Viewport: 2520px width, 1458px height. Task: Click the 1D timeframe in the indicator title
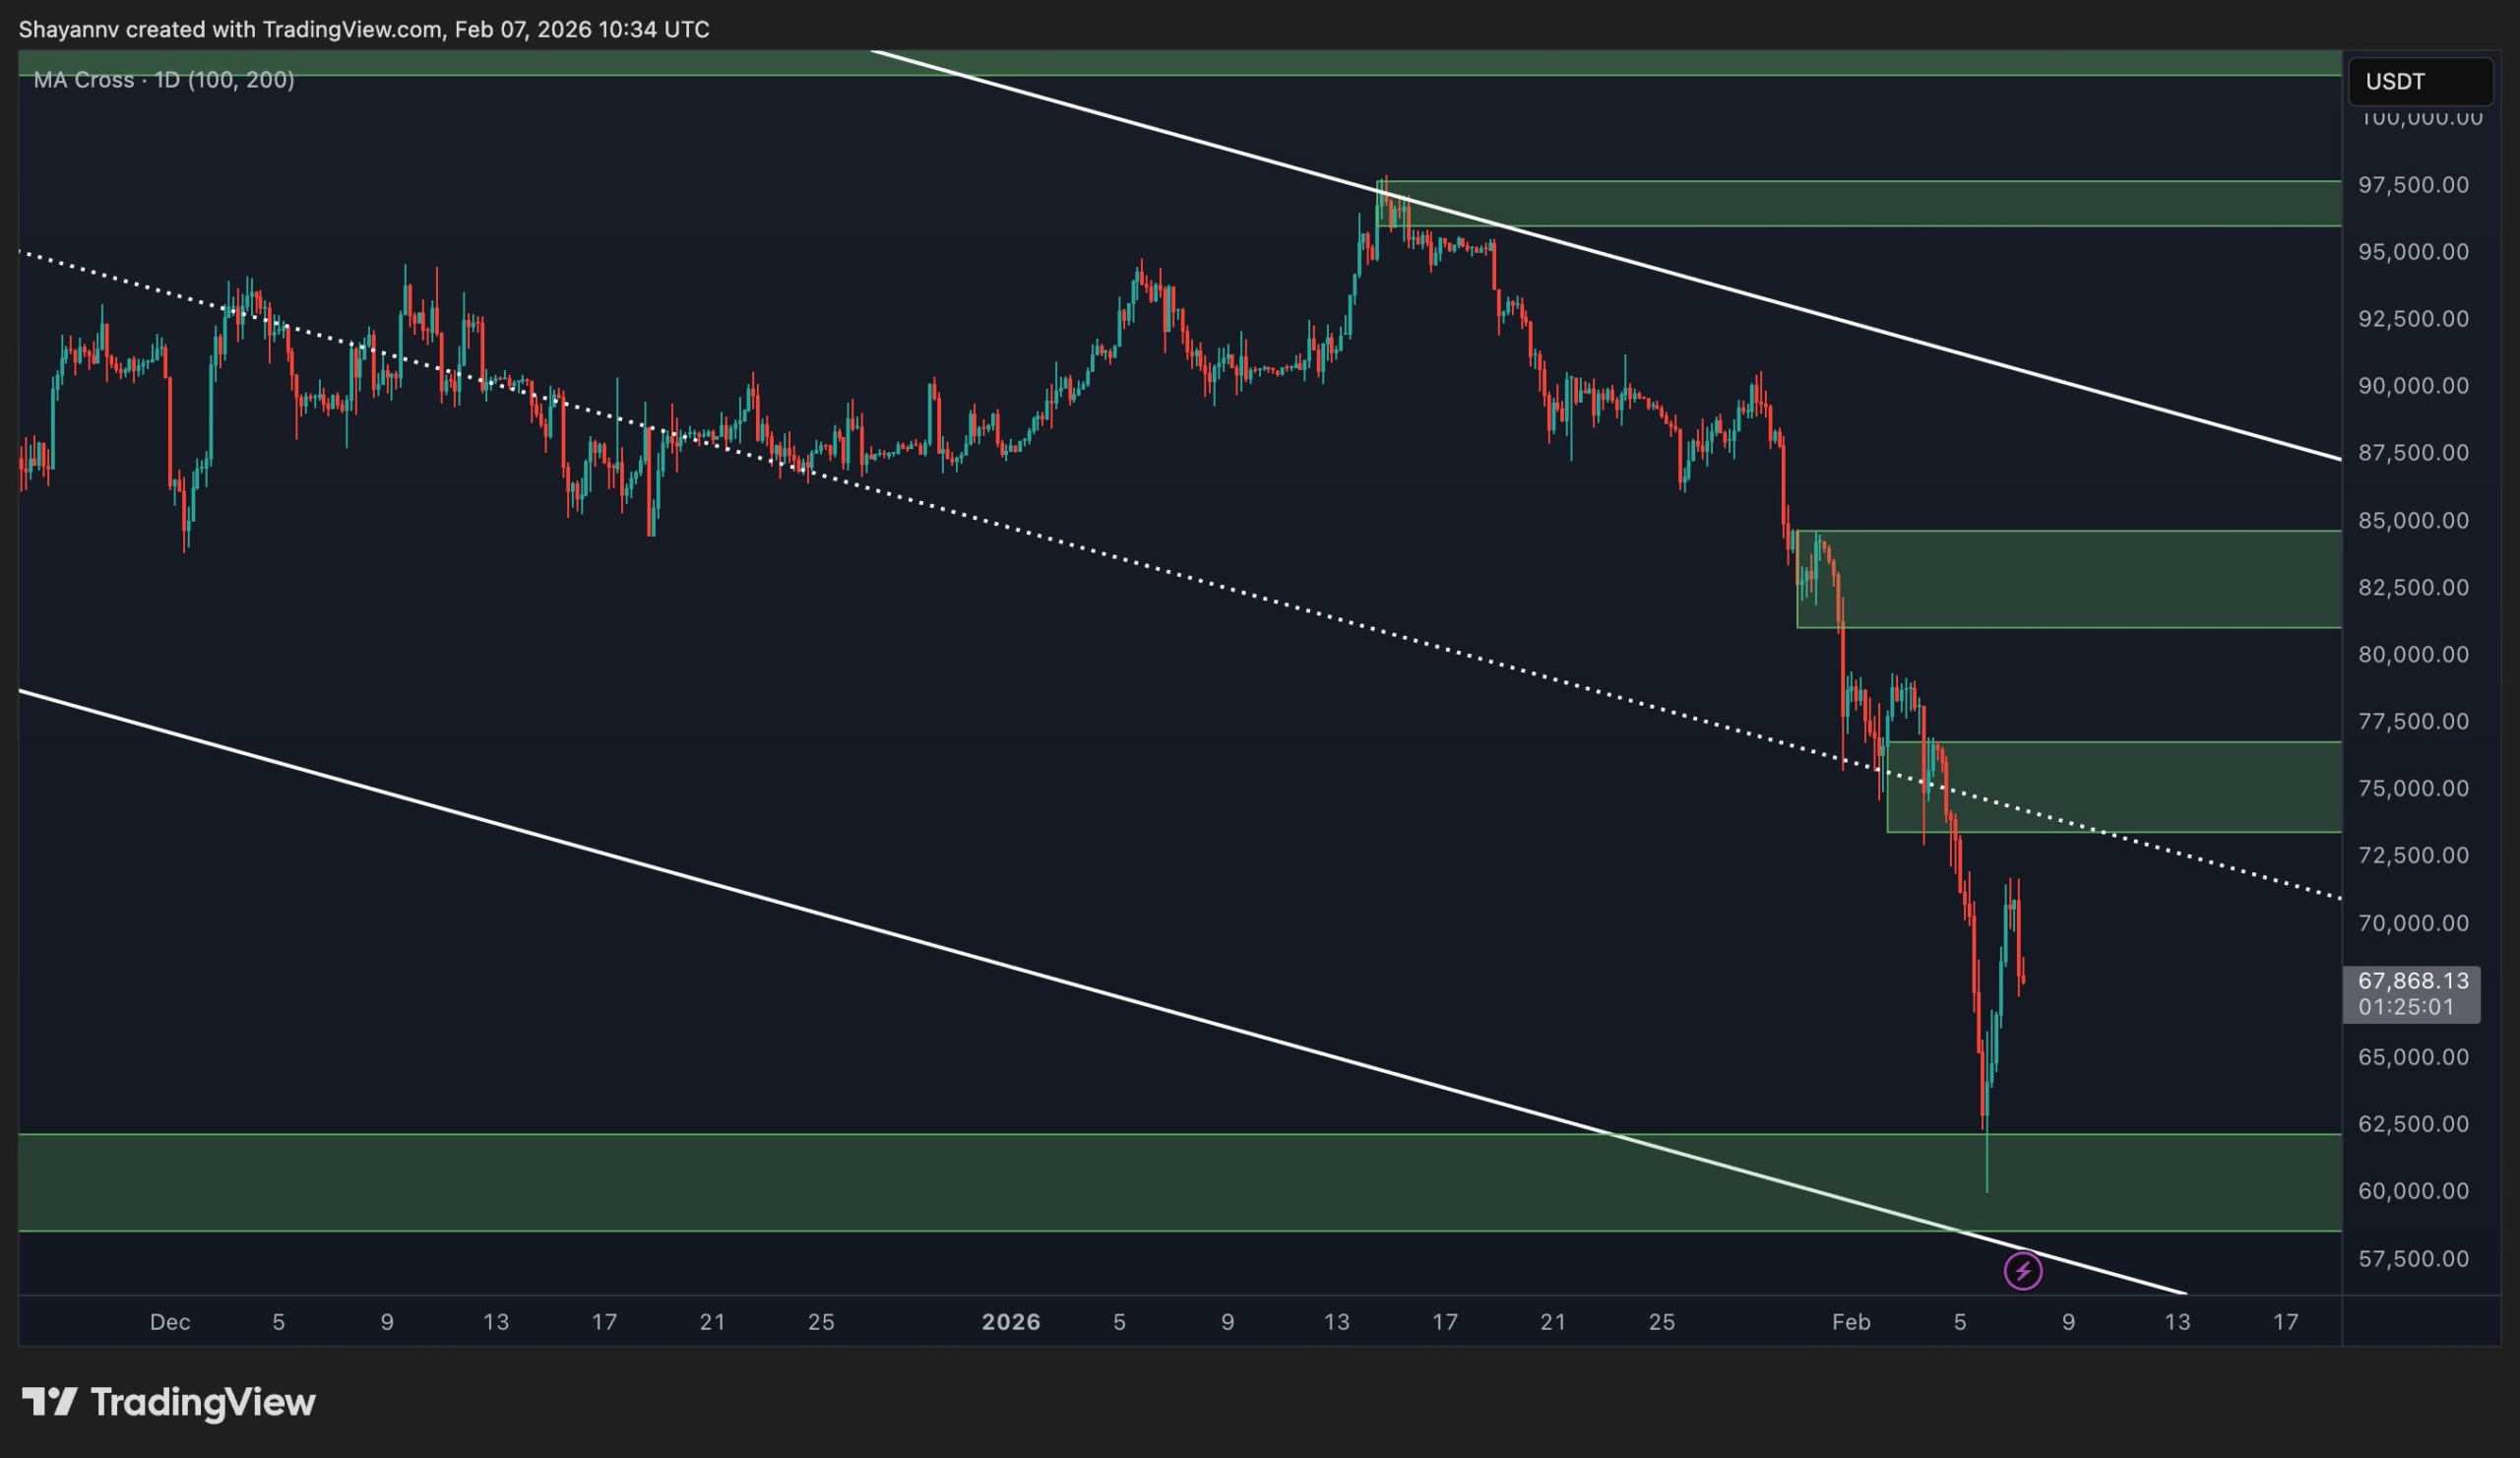(x=170, y=79)
